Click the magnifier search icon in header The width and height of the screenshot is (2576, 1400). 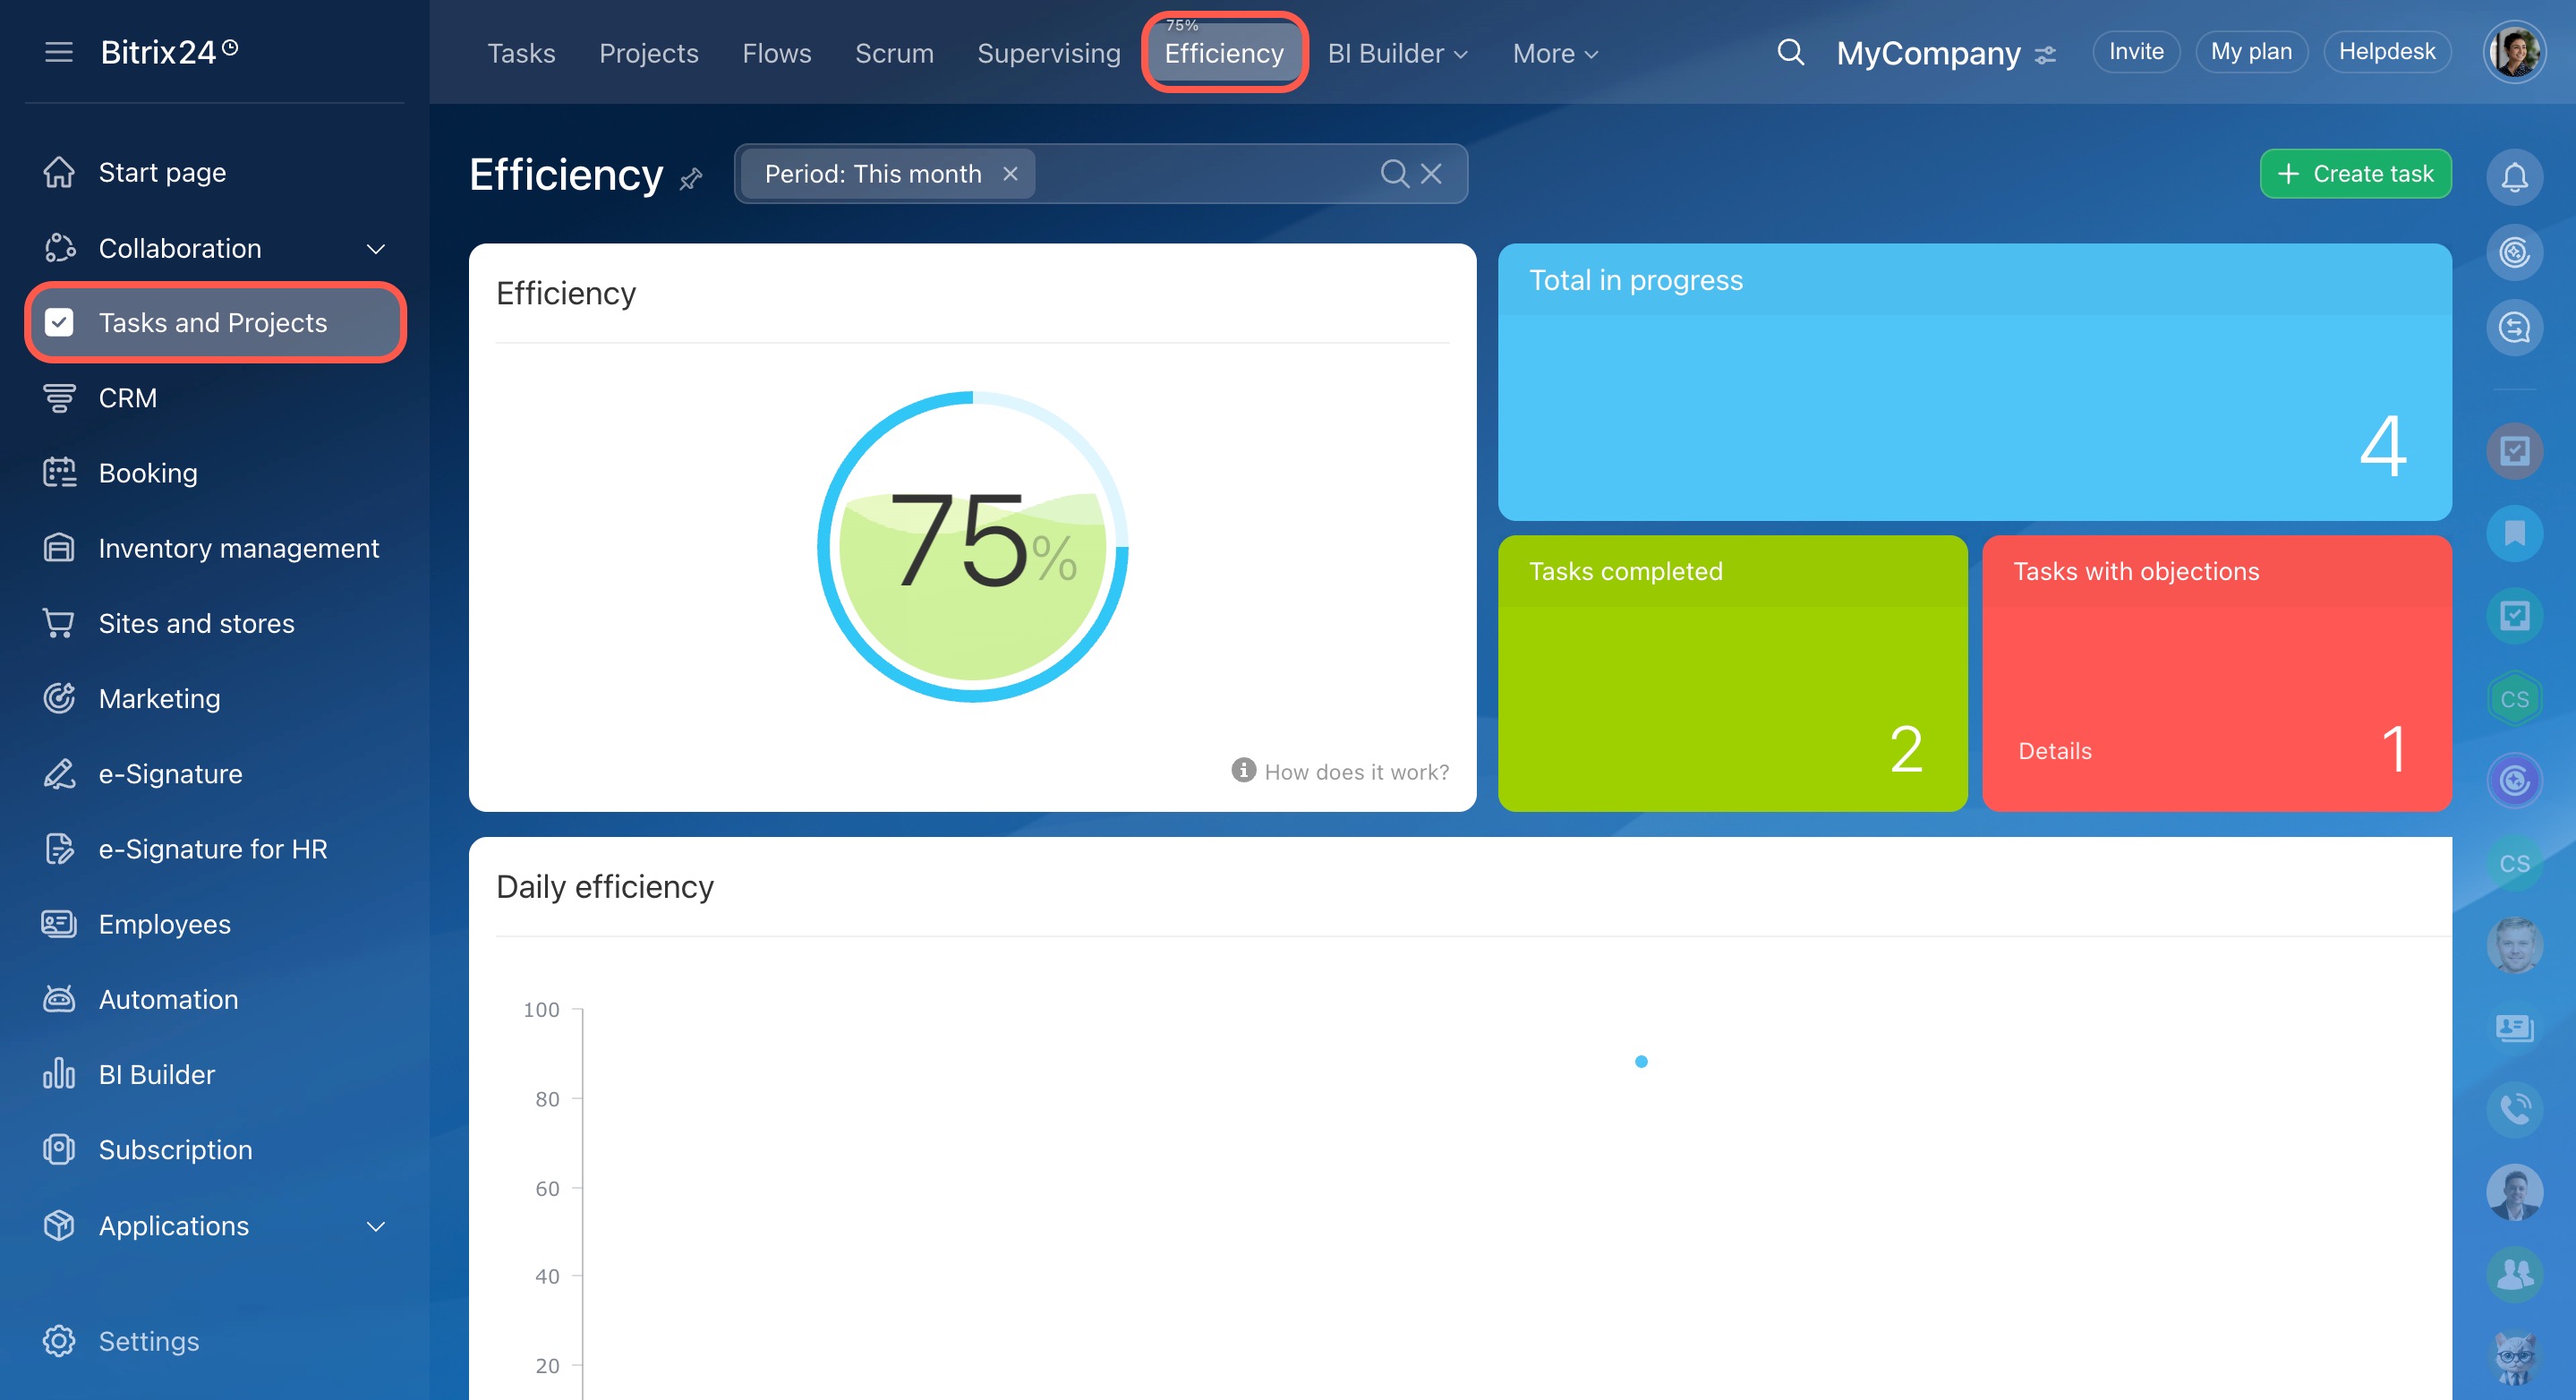point(1790,52)
